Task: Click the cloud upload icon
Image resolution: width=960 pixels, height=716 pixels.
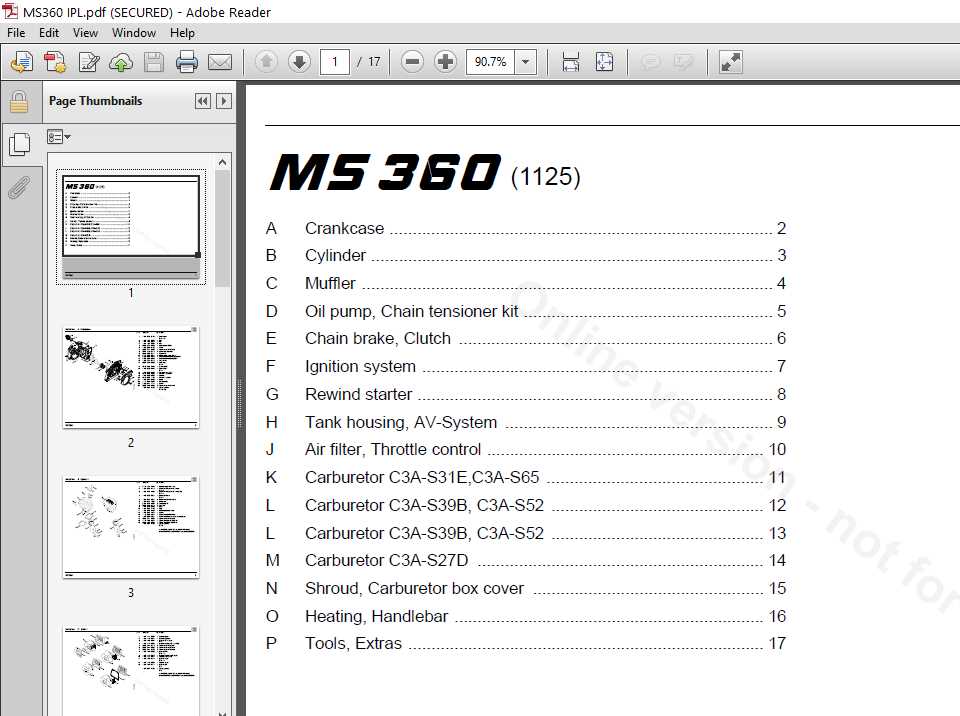Action: coord(121,62)
